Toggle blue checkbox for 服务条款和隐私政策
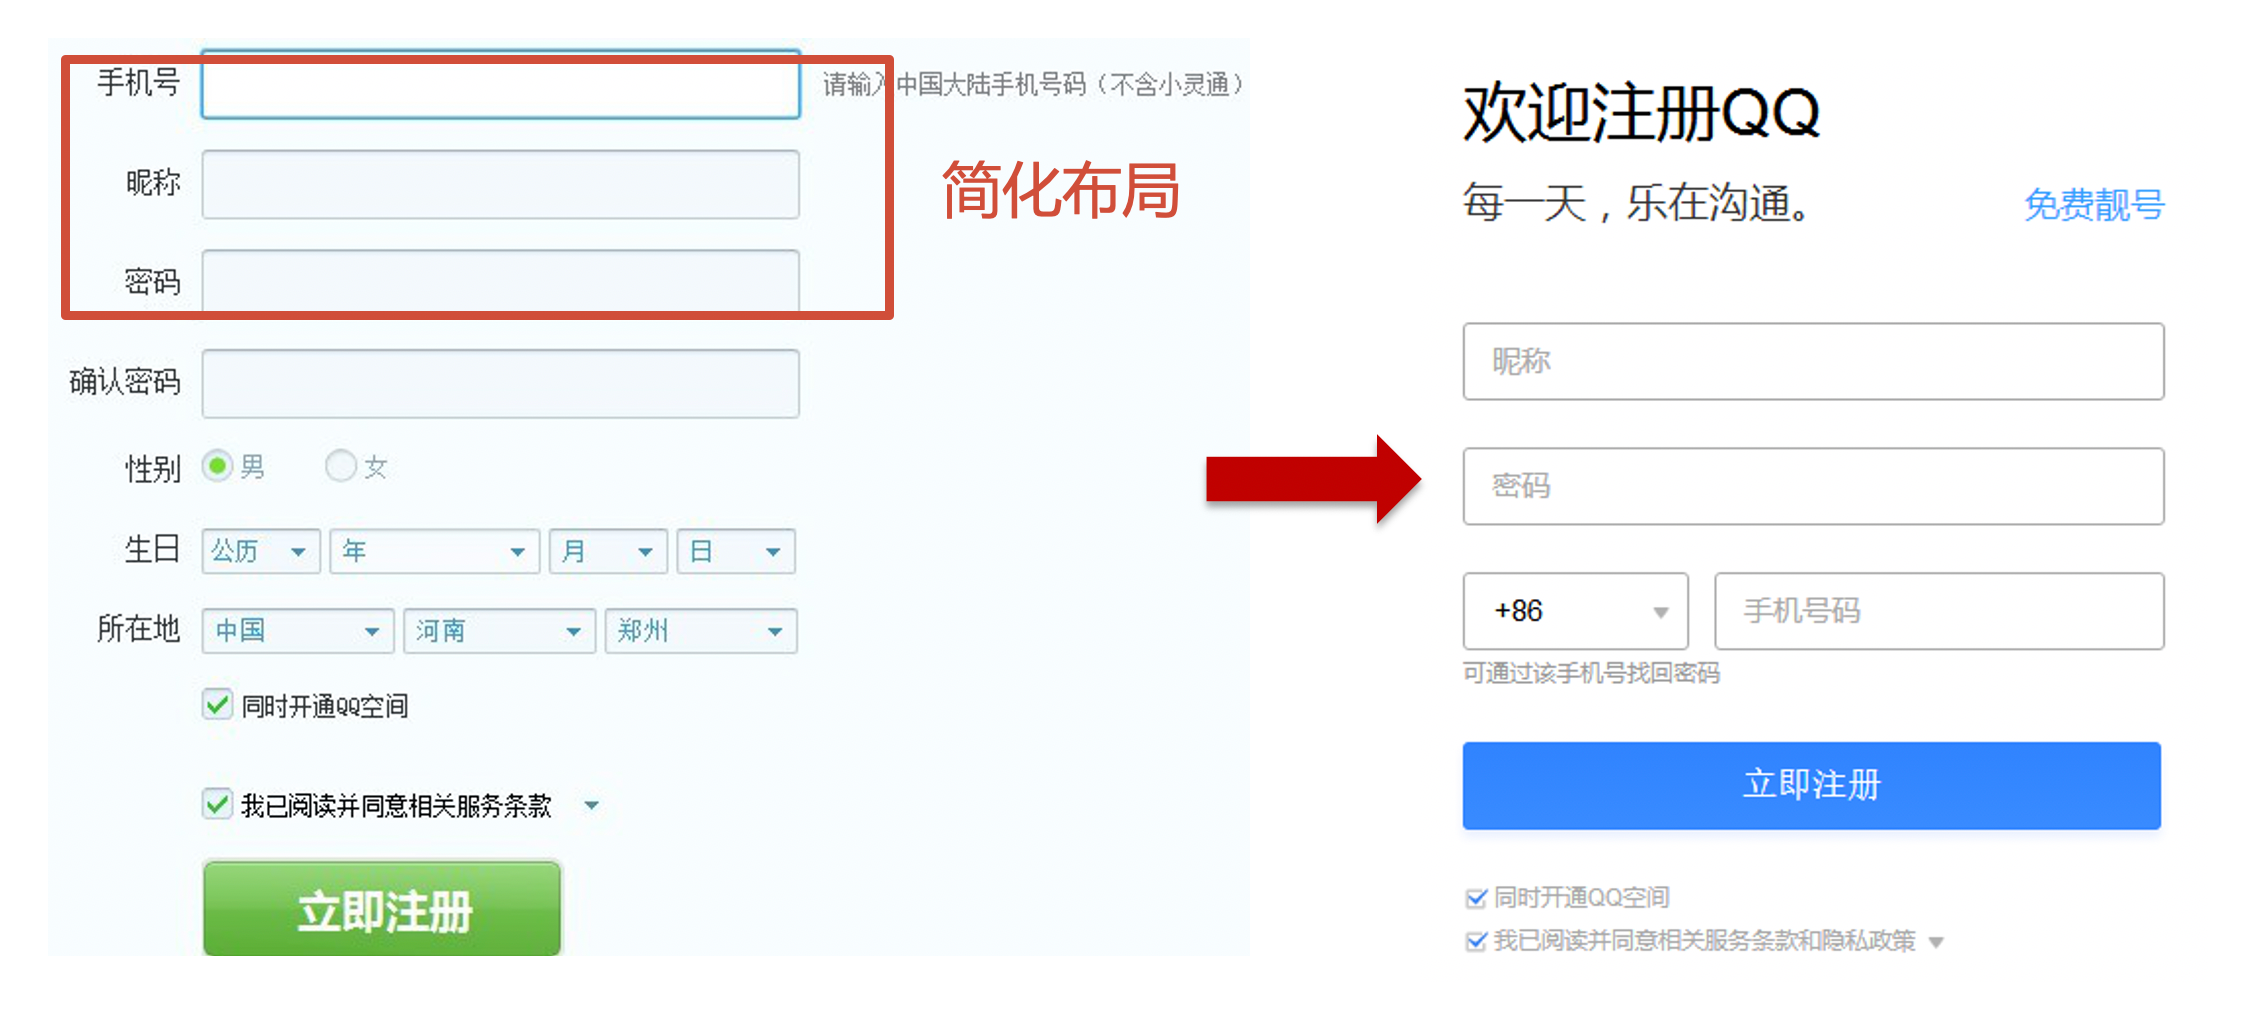The height and width of the screenshot is (1024, 2248). click(1475, 941)
